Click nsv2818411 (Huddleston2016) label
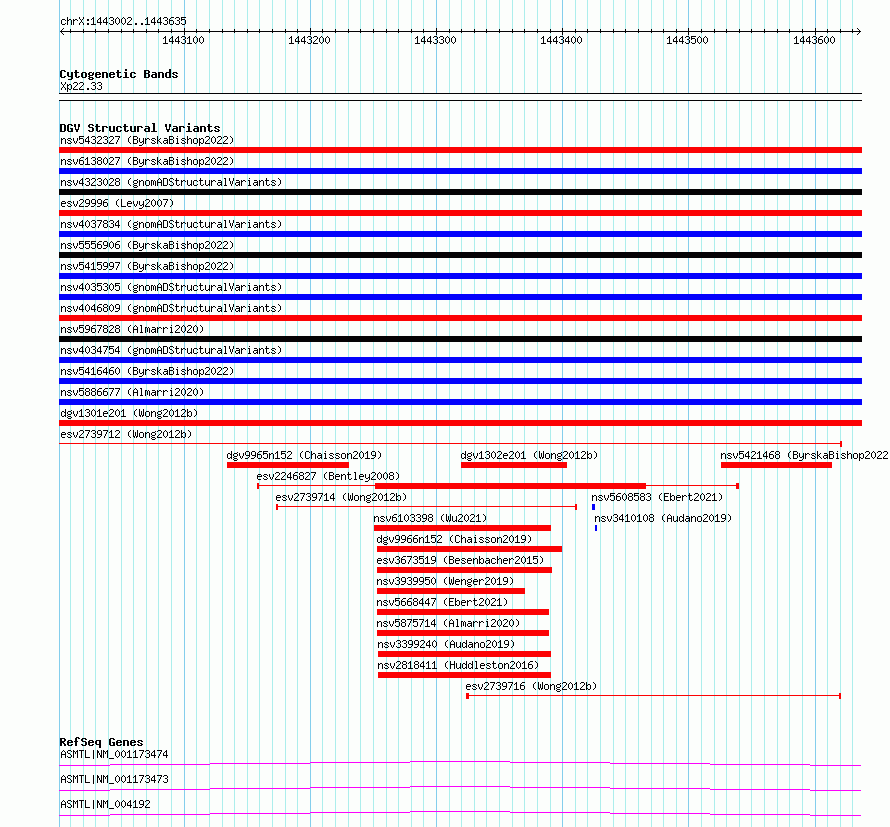Screen dimensions: 890x827 click(x=458, y=665)
